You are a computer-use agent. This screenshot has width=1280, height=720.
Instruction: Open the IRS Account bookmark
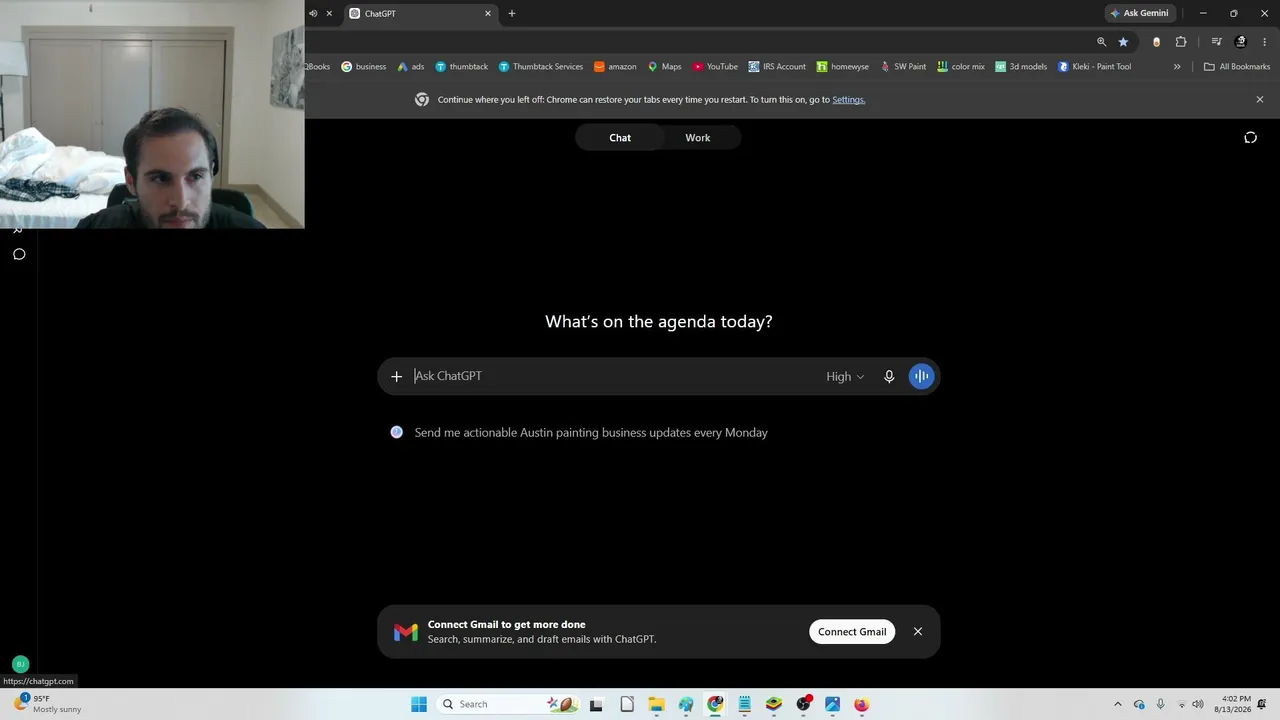[x=777, y=67]
